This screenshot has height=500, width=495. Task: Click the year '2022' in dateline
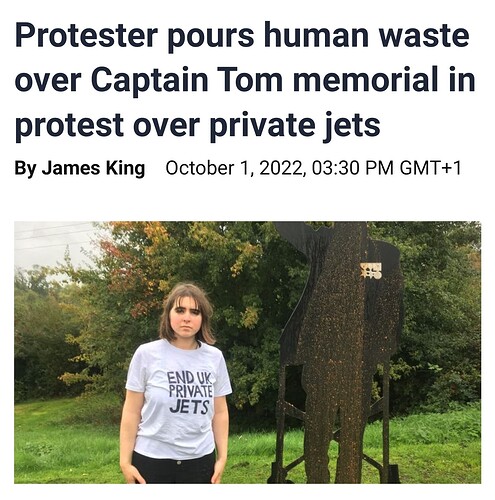point(282,168)
